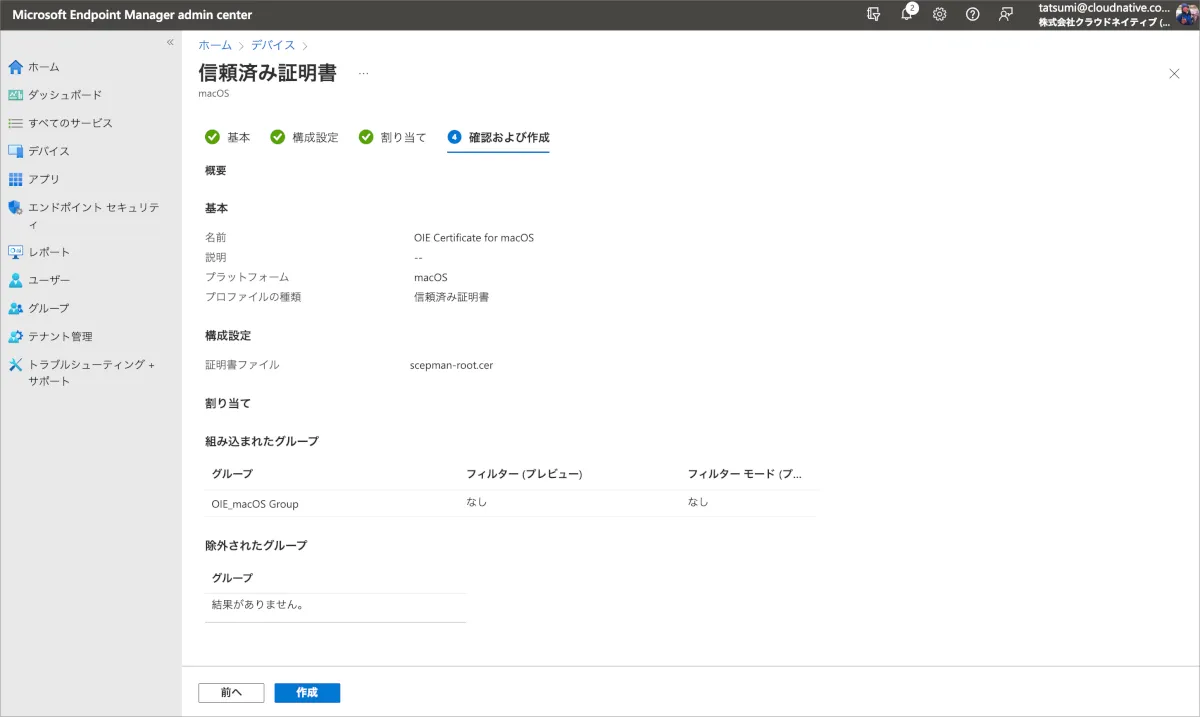Open テナント管理 in the sidebar

pyautogui.click(x=60, y=336)
